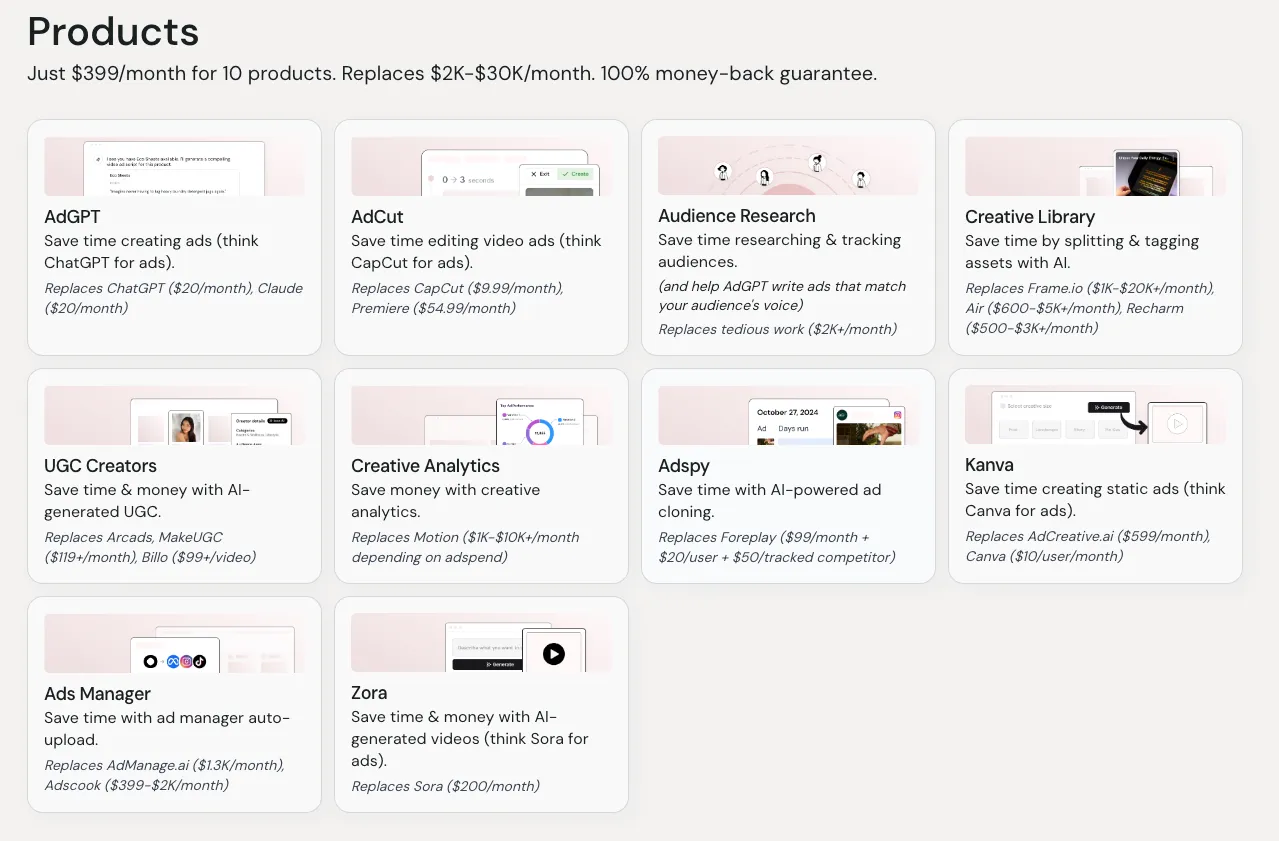Click the TikTok icon in Ads Manager card
The image size is (1279, 841).
200,661
